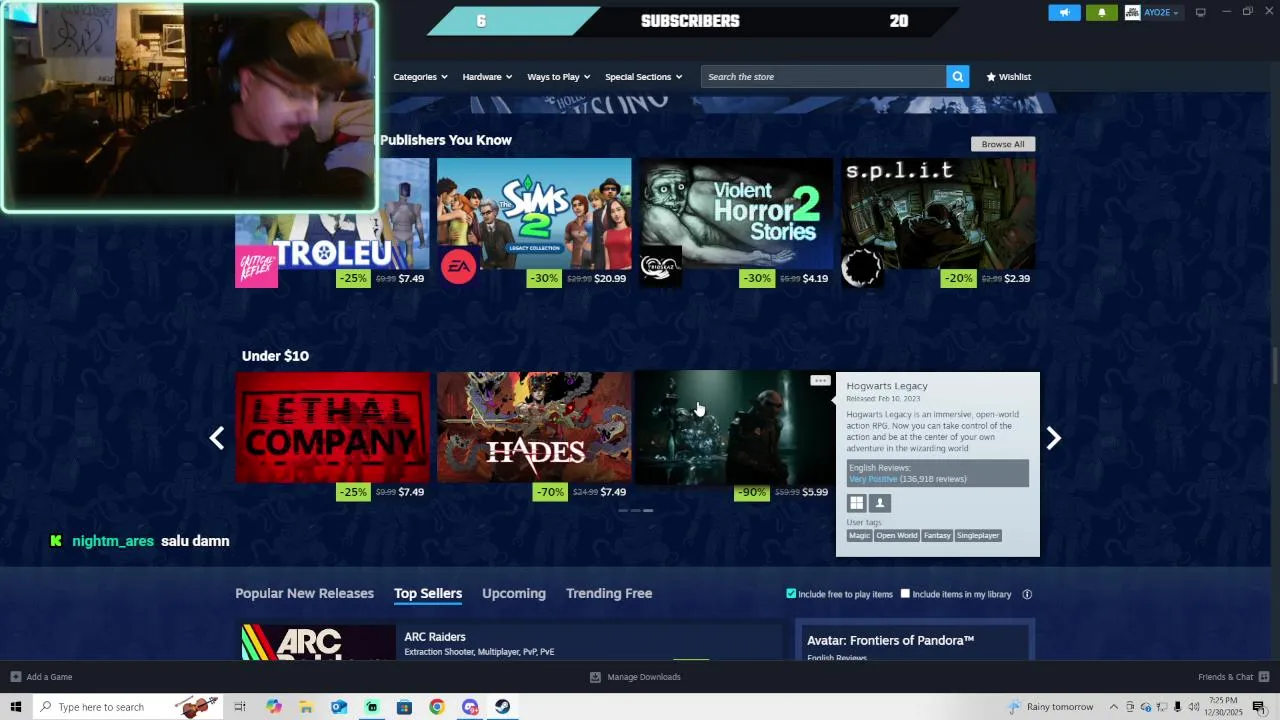Viewport: 1280px width, 720px height.
Task: Click the volume icon in system tray
Action: coord(1193,707)
